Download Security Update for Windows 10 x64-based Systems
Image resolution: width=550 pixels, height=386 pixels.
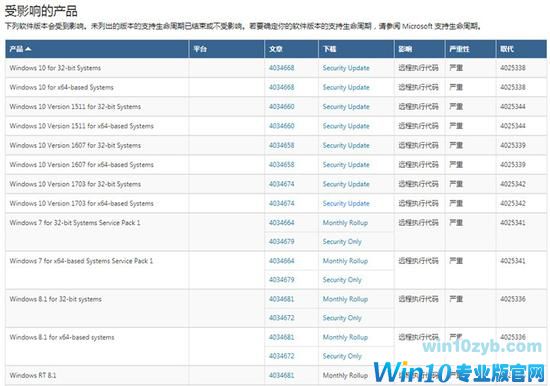click(346, 87)
